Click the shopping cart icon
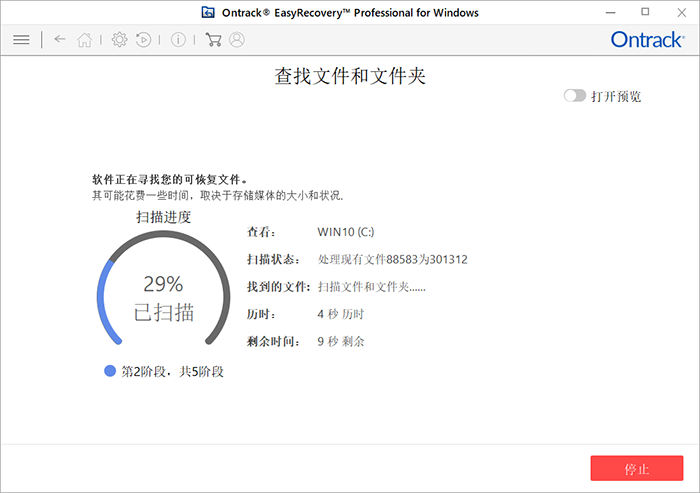 point(213,40)
